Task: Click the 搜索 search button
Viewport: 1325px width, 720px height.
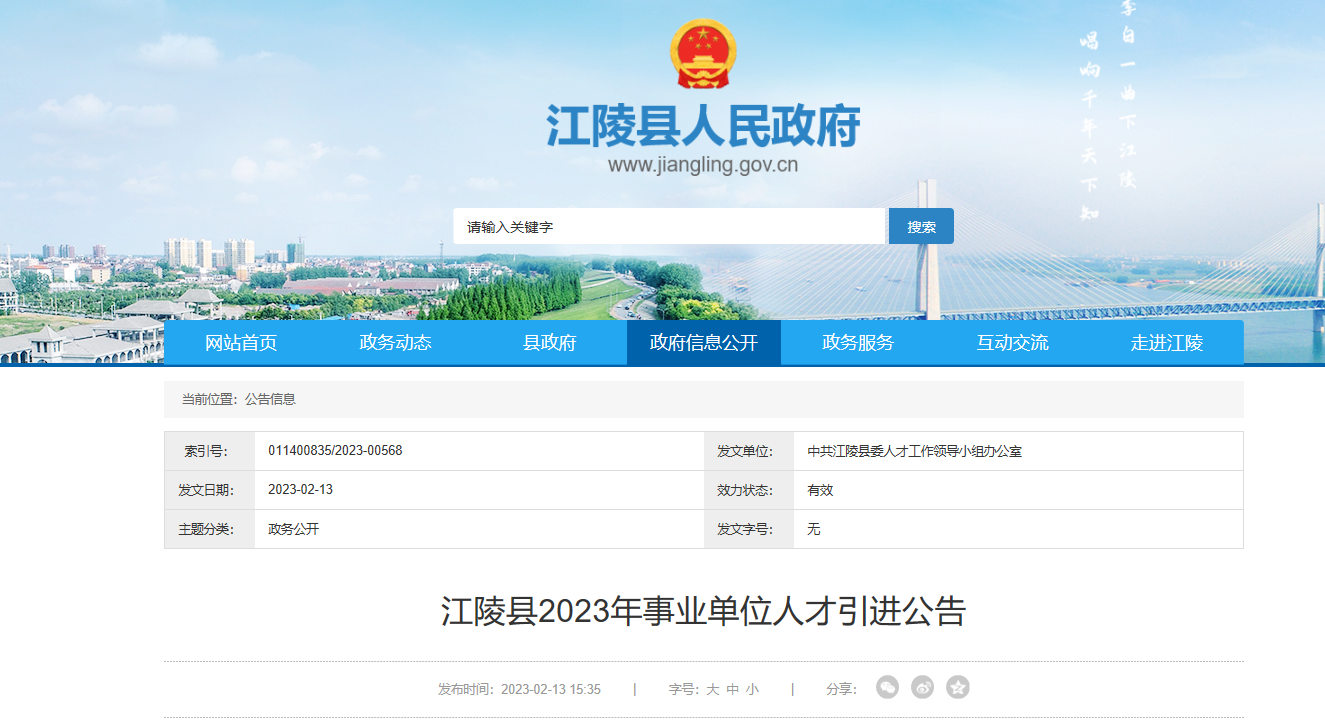Action: 921,226
